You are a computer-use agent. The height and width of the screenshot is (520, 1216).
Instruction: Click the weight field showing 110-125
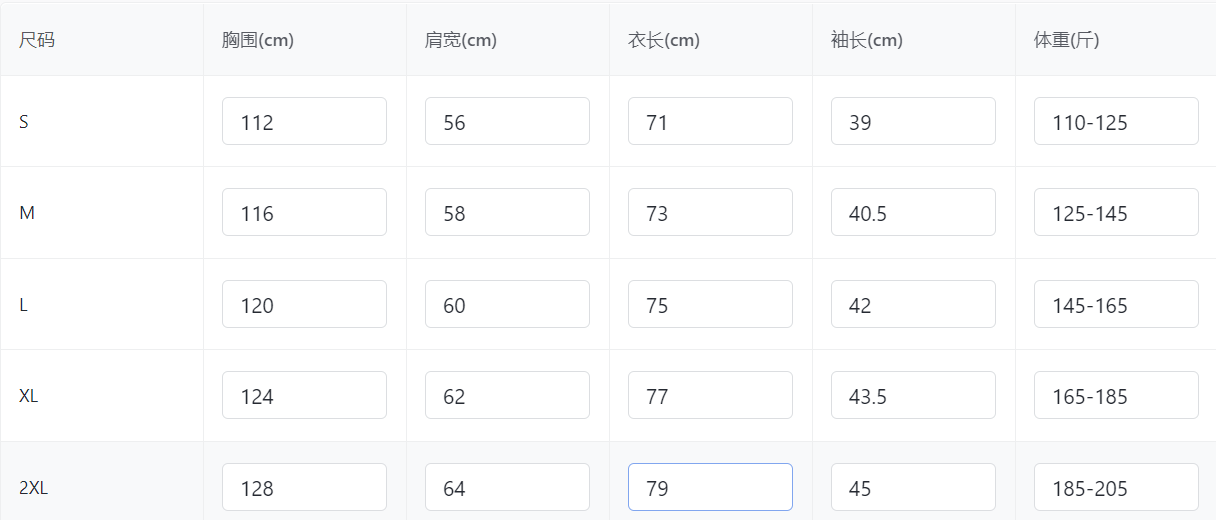point(1116,121)
